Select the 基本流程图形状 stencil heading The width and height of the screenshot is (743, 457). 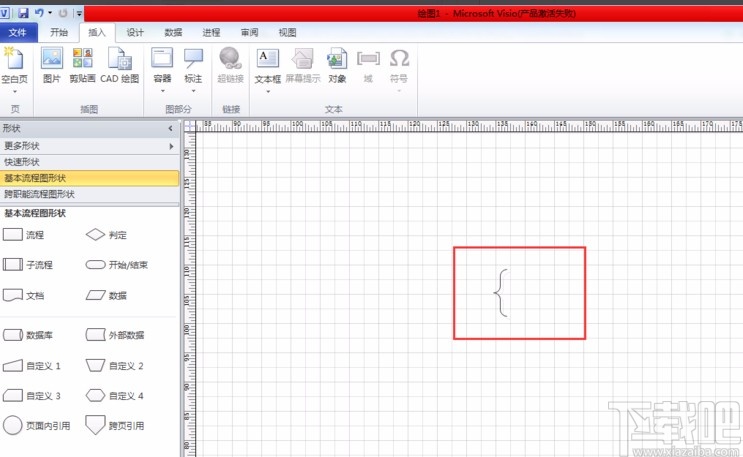(90, 178)
